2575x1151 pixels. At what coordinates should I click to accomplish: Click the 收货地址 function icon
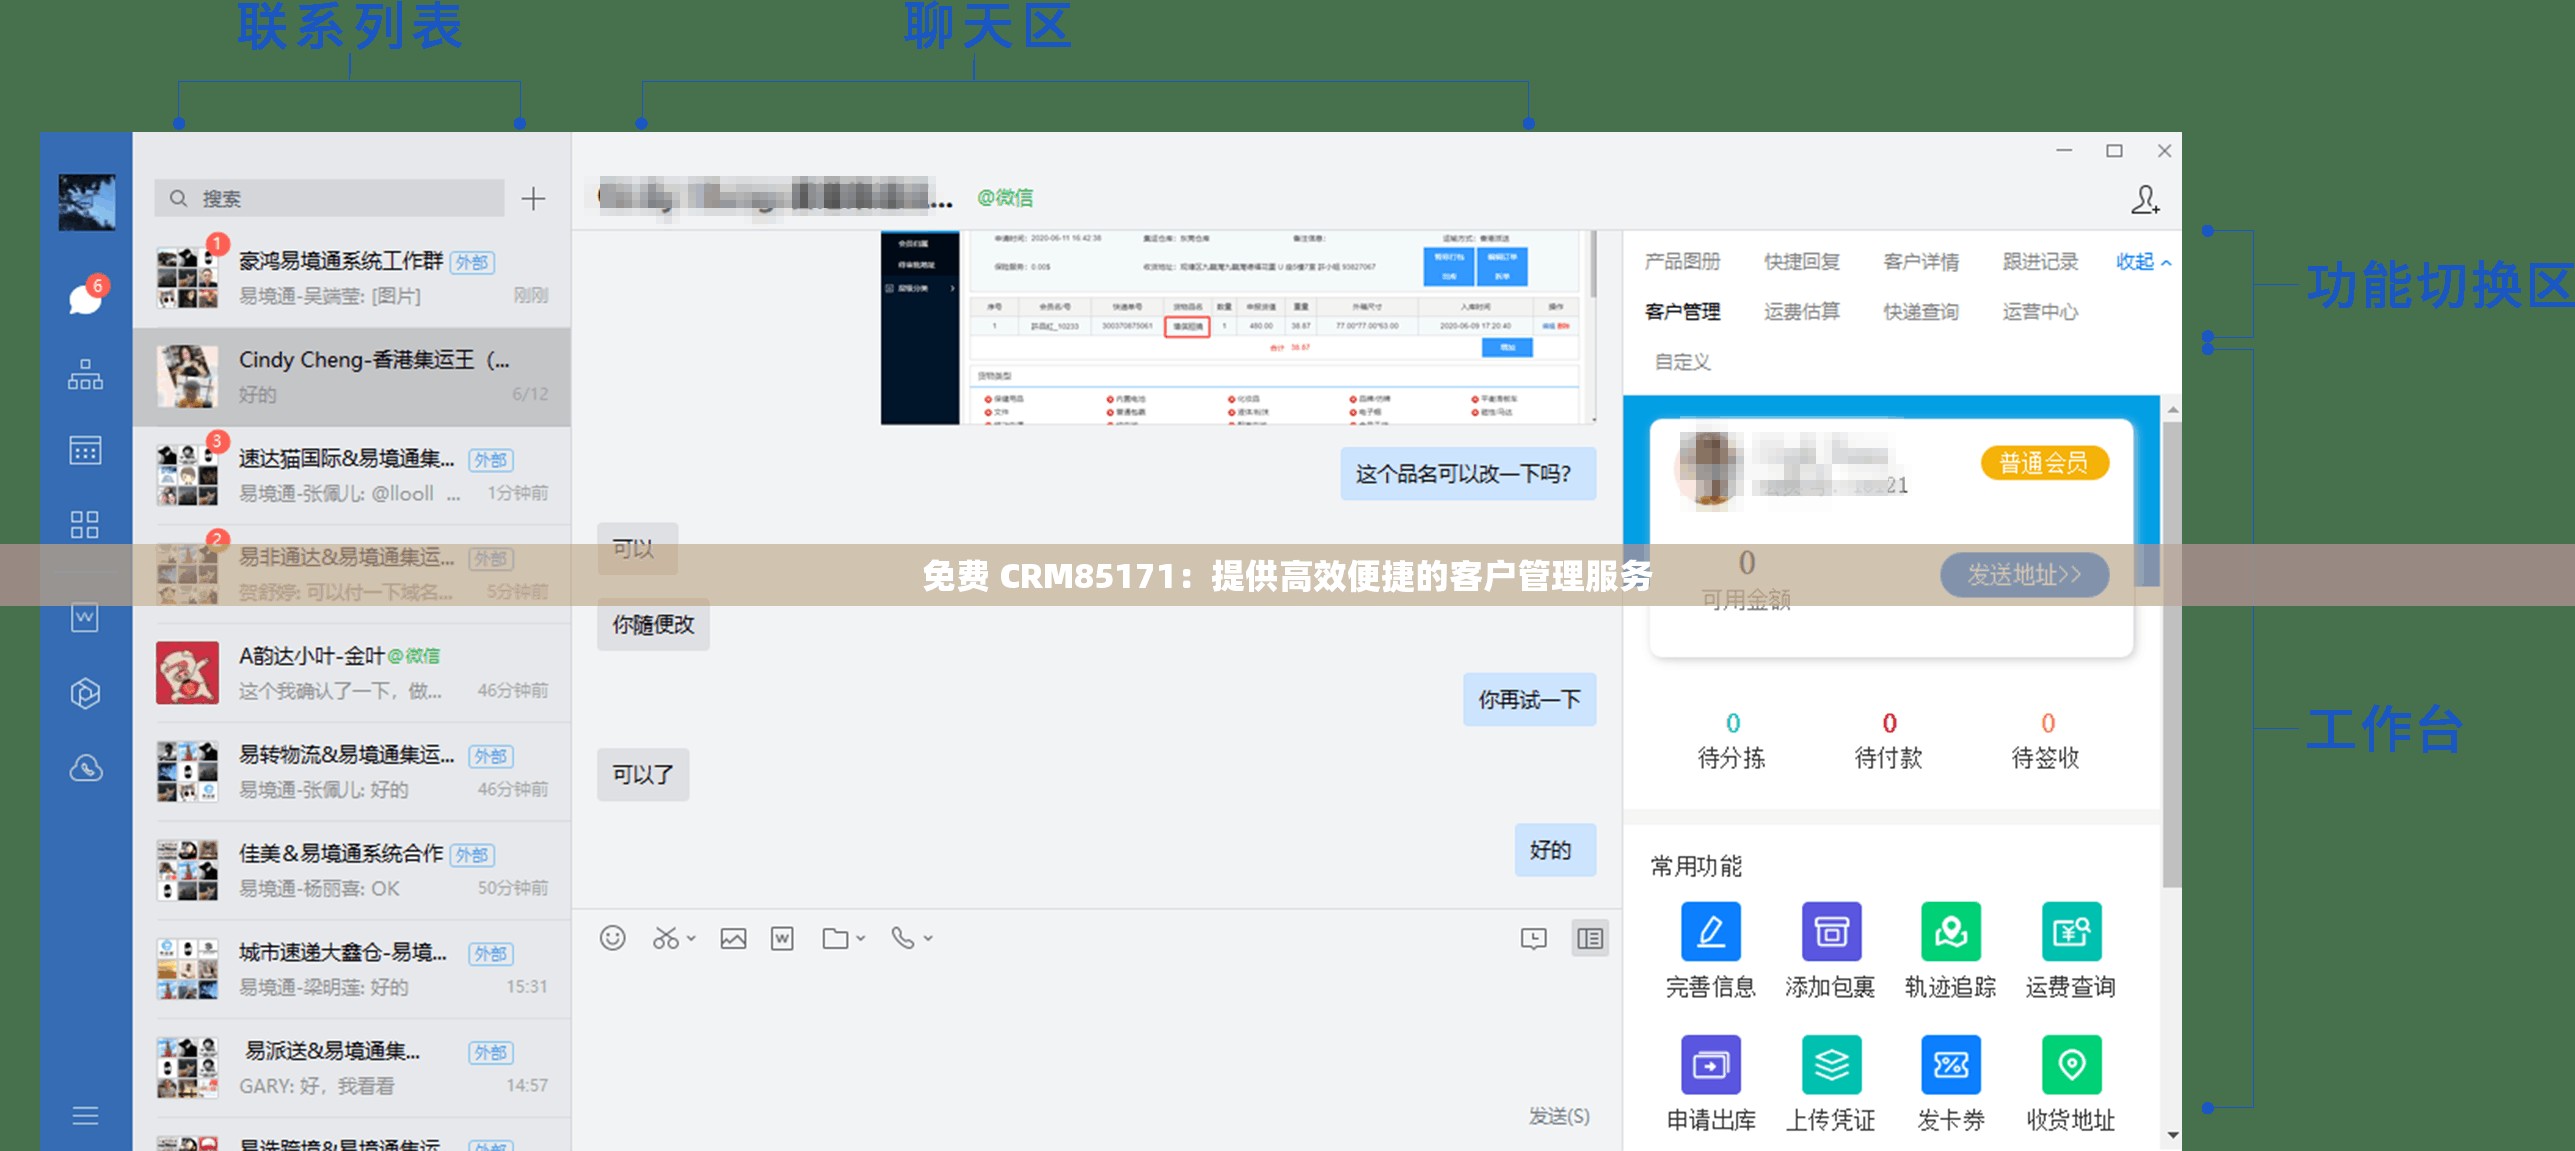[x=2071, y=1065]
